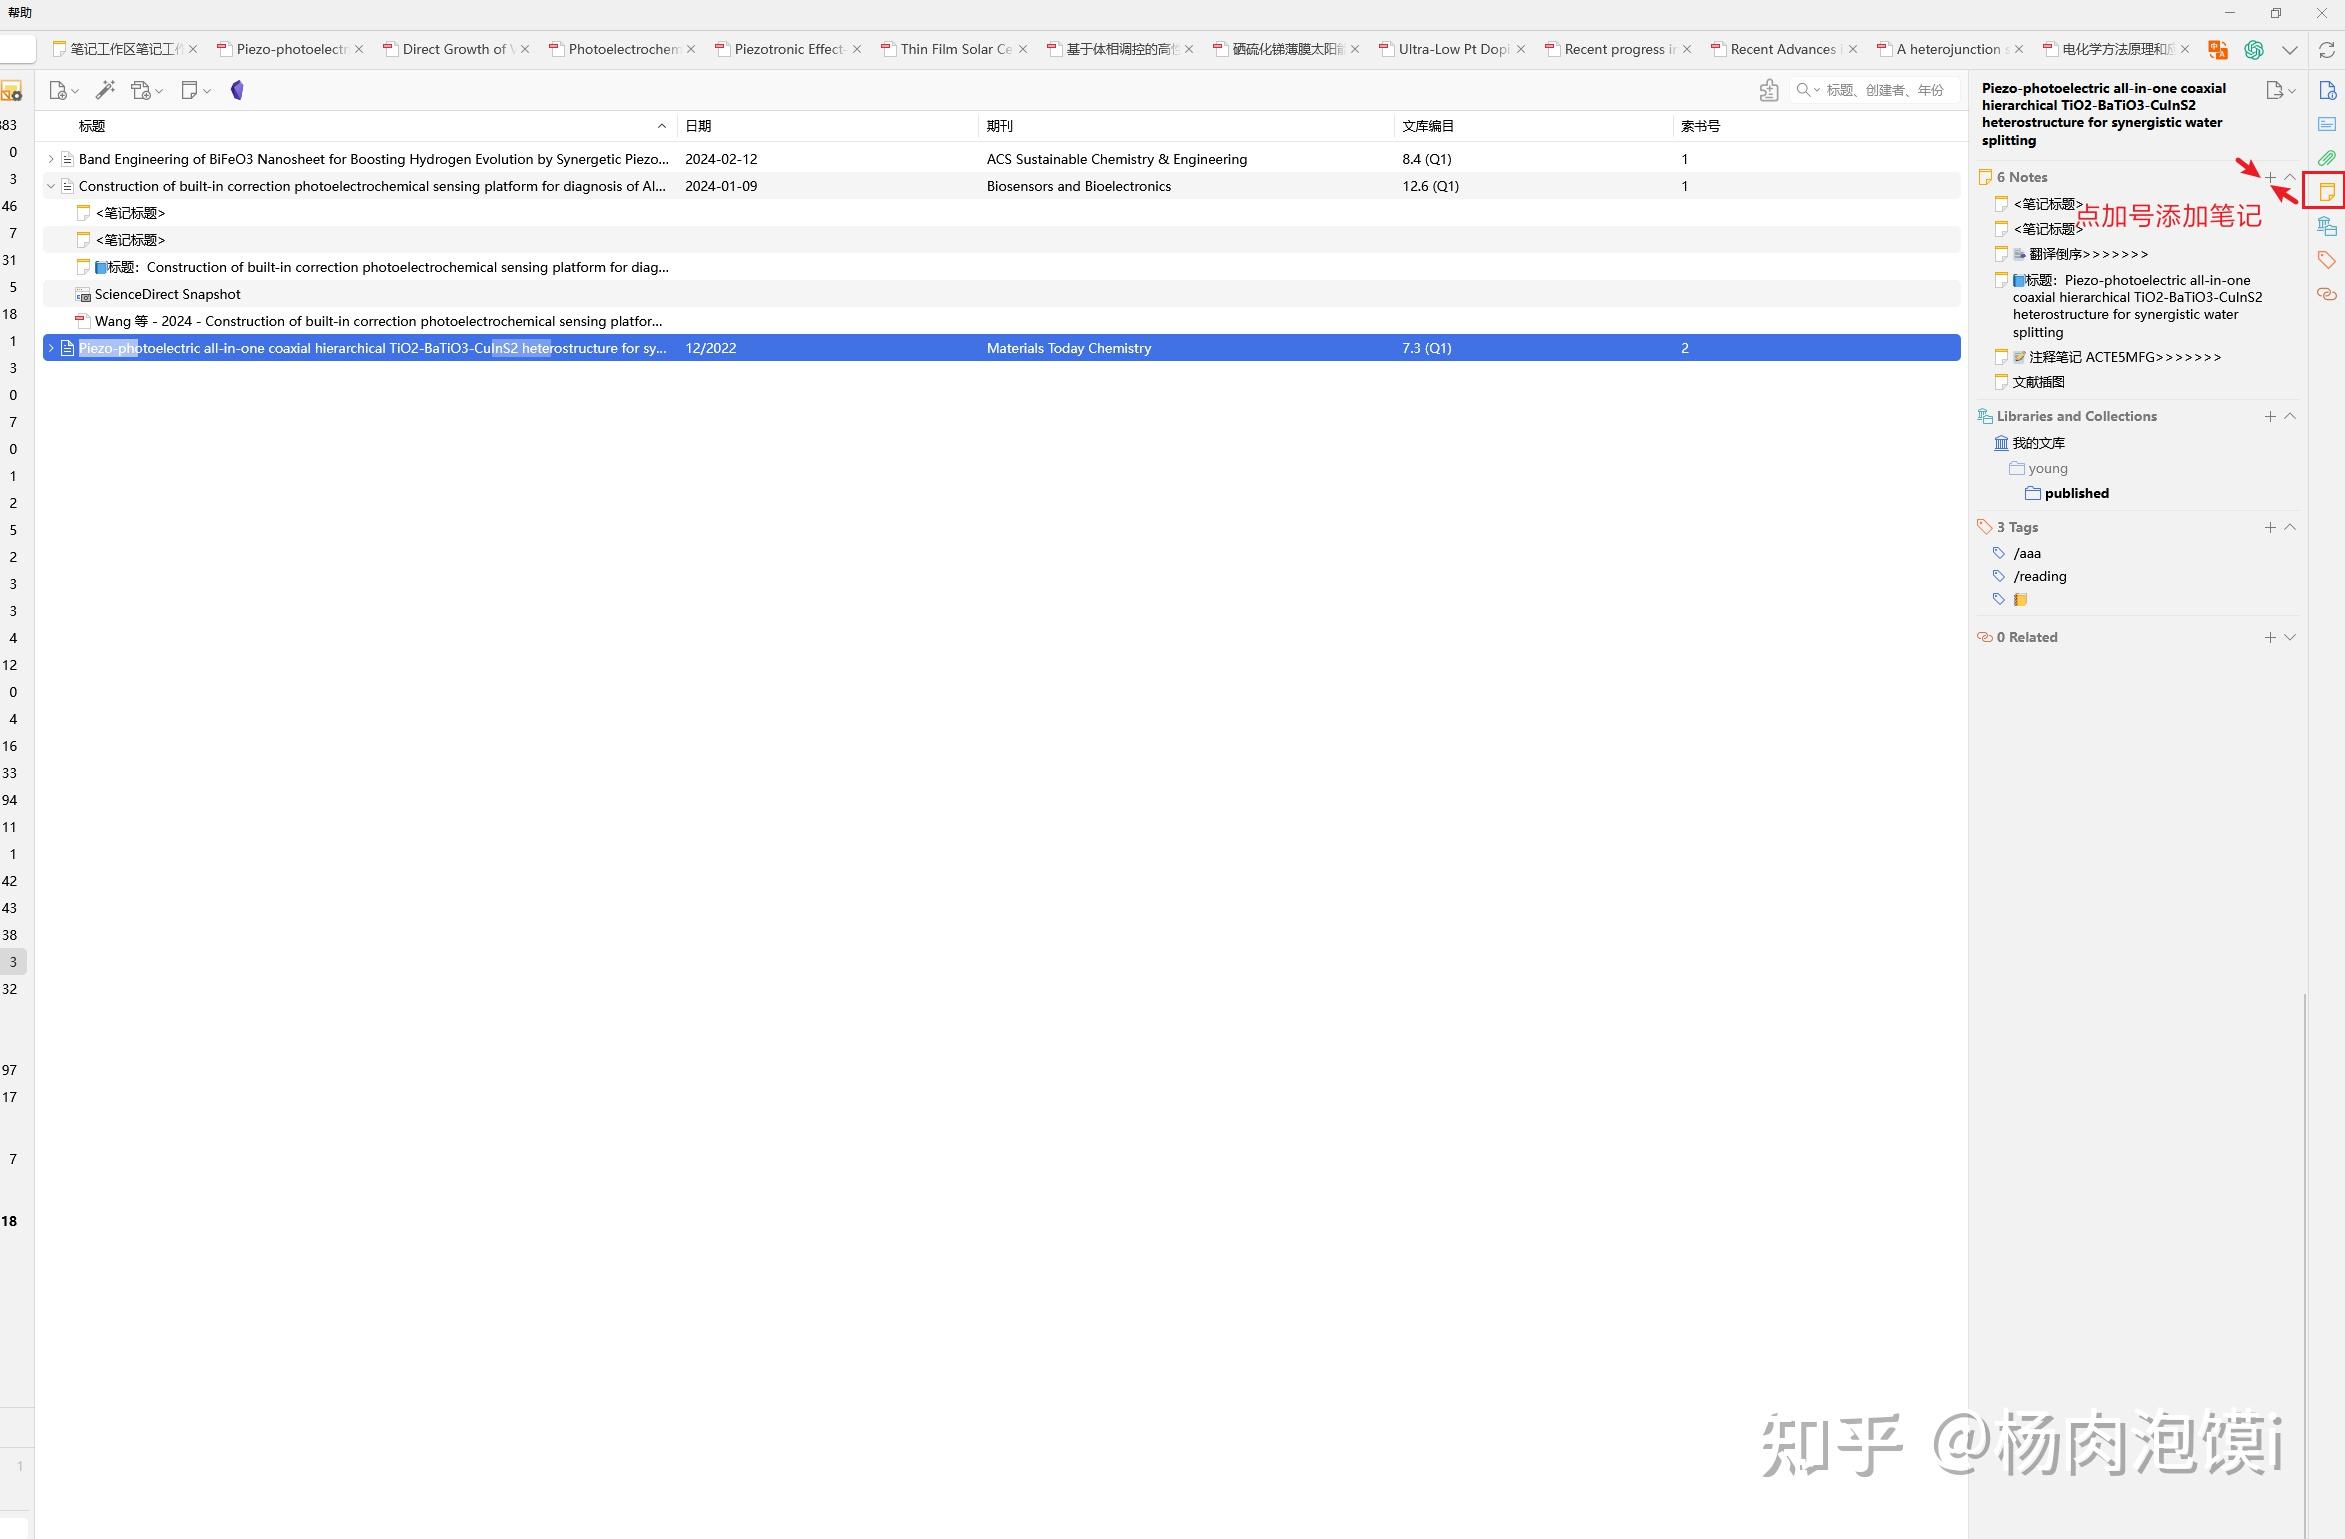Click the title/creator/year search field
The width and height of the screenshot is (2345, 1539).
[1885, 90]
